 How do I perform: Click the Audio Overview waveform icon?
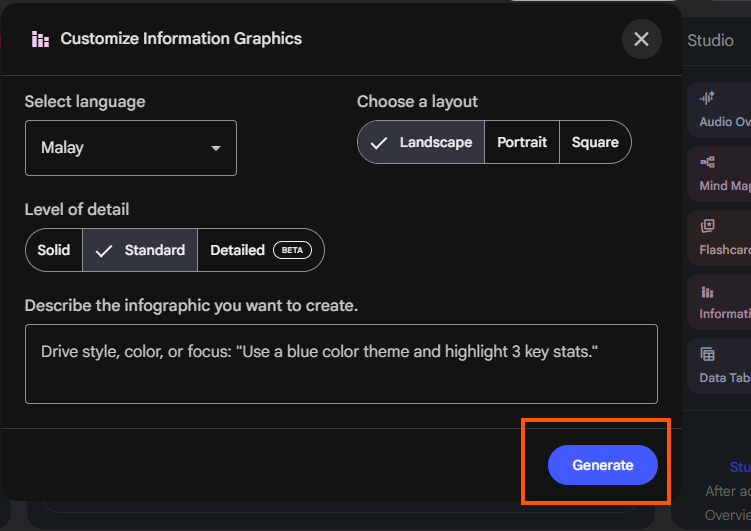coord(708,98)
